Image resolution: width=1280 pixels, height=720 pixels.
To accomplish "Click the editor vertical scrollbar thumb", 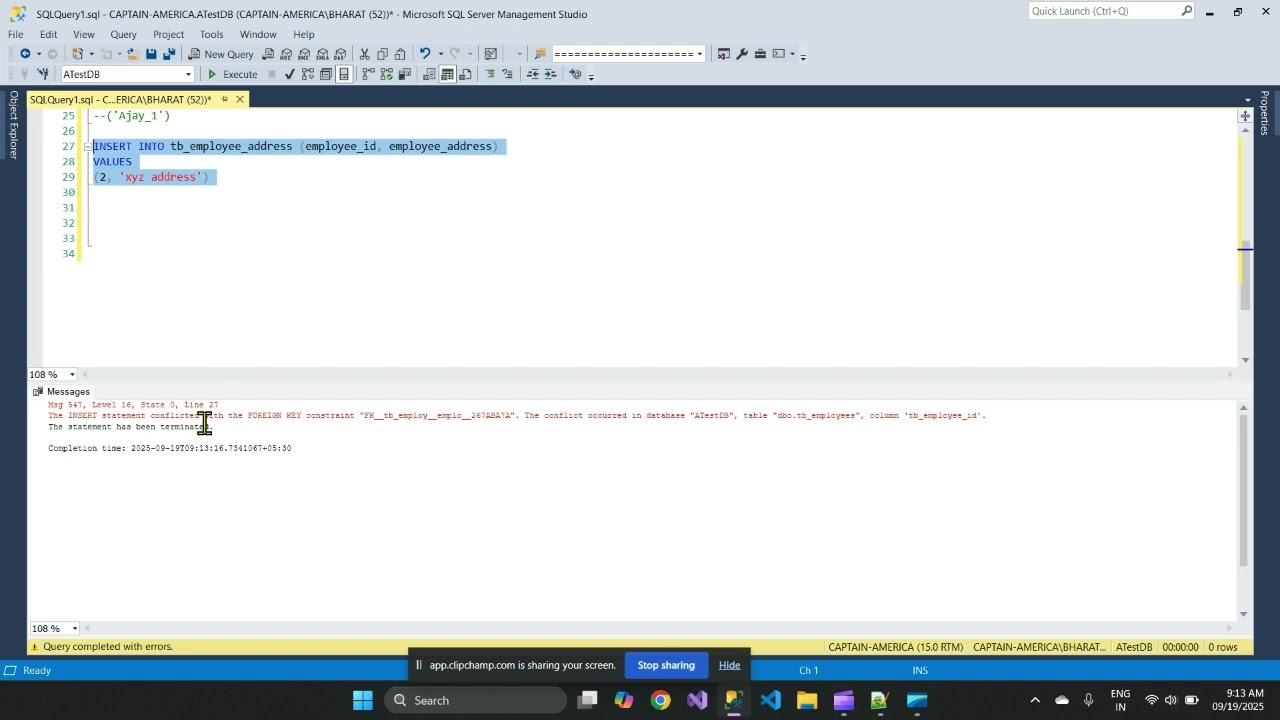I will tap(1245, 275).
